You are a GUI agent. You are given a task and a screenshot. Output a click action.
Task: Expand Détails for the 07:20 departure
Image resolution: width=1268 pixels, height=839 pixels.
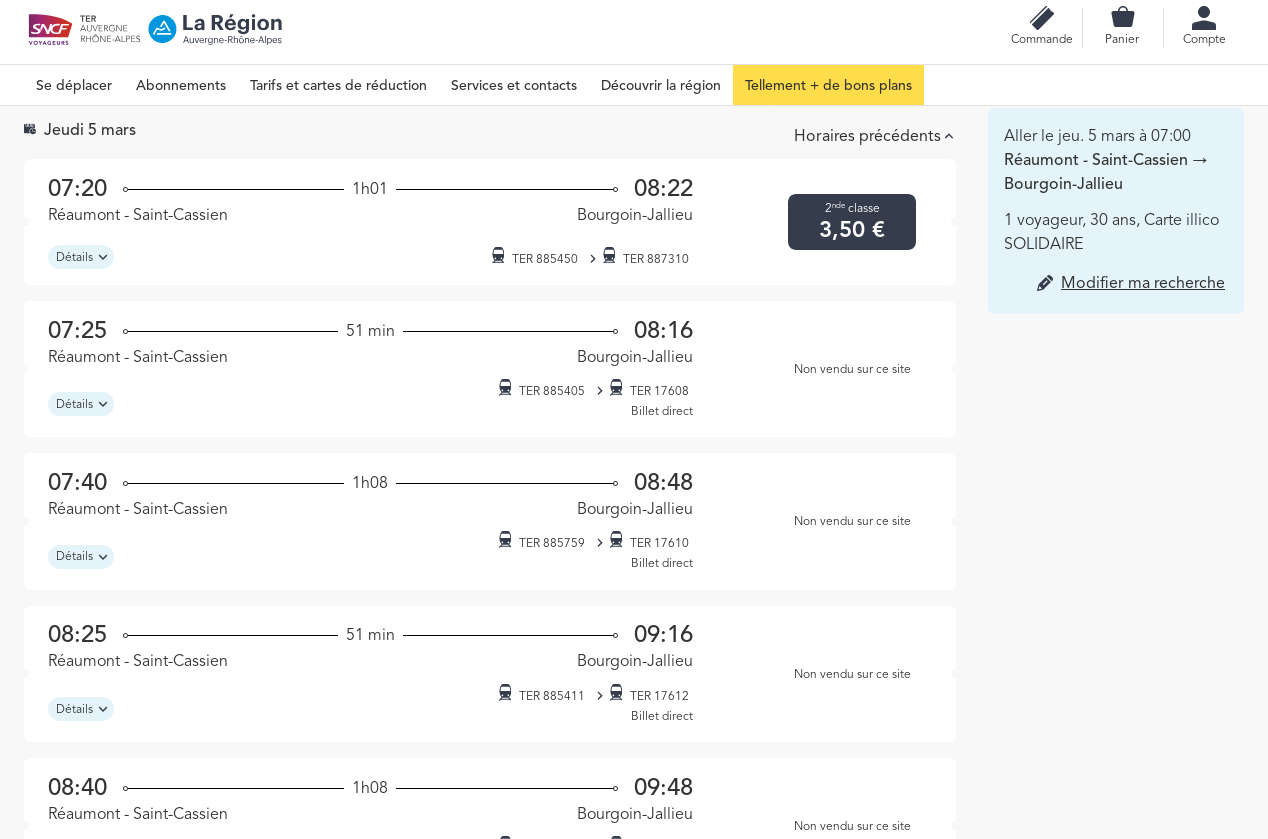click(81, 257)
